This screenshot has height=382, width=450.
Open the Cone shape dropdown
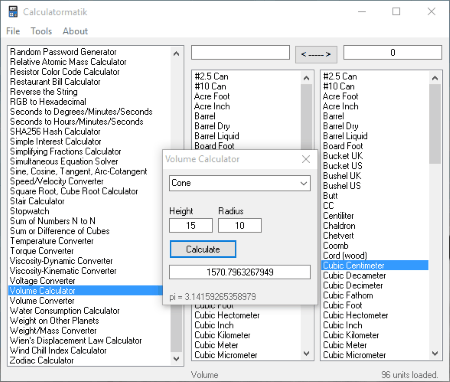(x=240, y=183)
